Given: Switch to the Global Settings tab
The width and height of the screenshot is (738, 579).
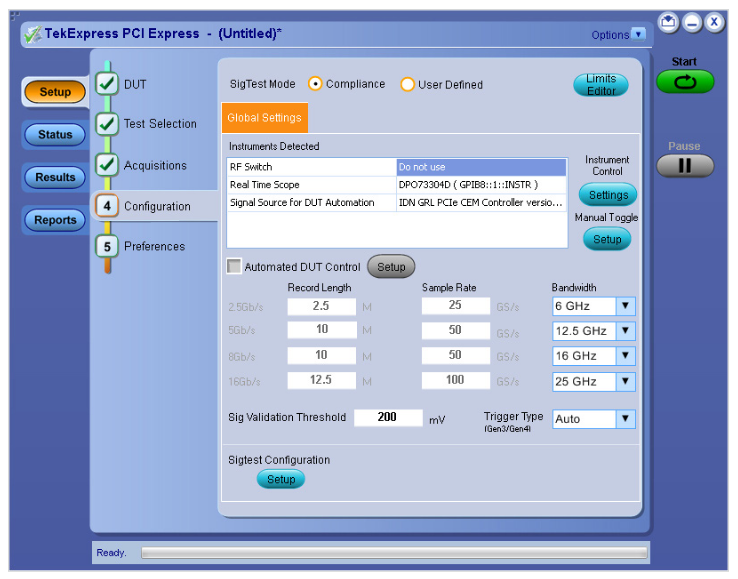Looking at the screenshot, I should click(x=264, y=118).
